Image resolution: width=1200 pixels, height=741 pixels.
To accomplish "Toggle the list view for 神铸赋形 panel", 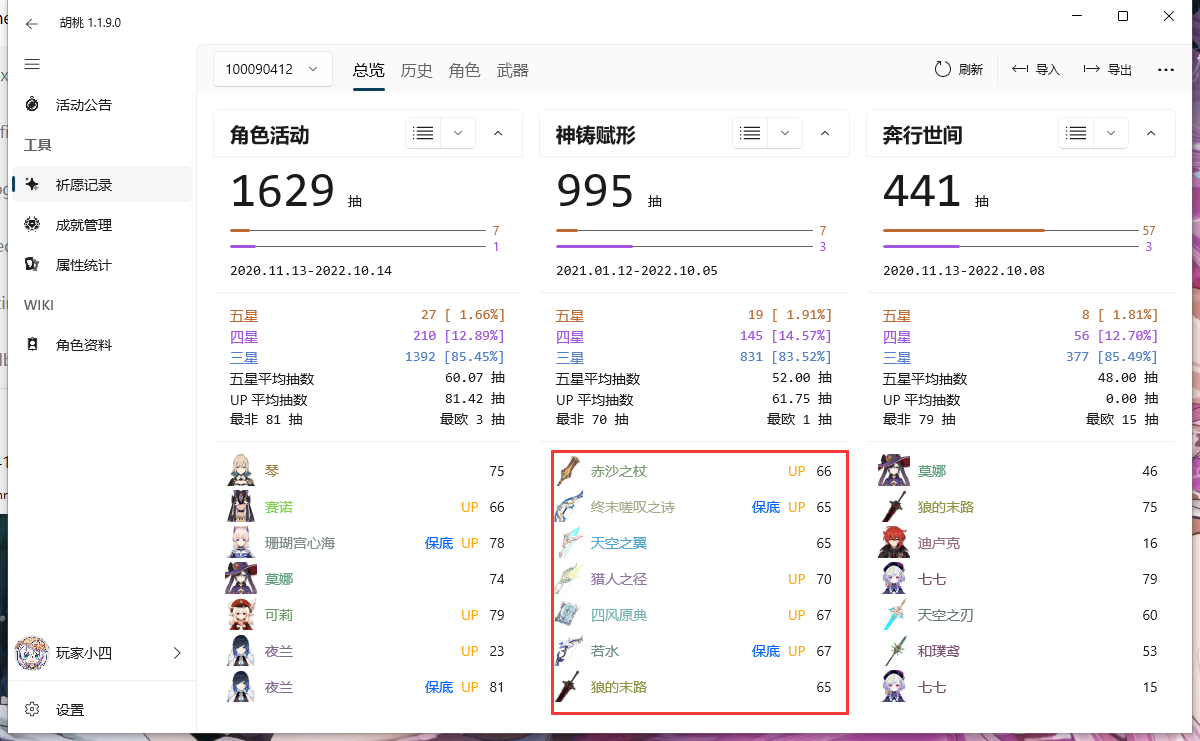I will tap(749, 132).
